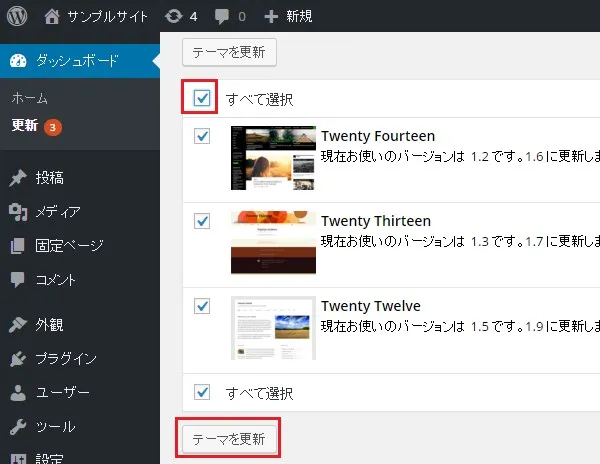The height and width of the screenshot is (464, 600).
Task: Open the comments bubble icon in admin bar
Action: pos(222,16)
